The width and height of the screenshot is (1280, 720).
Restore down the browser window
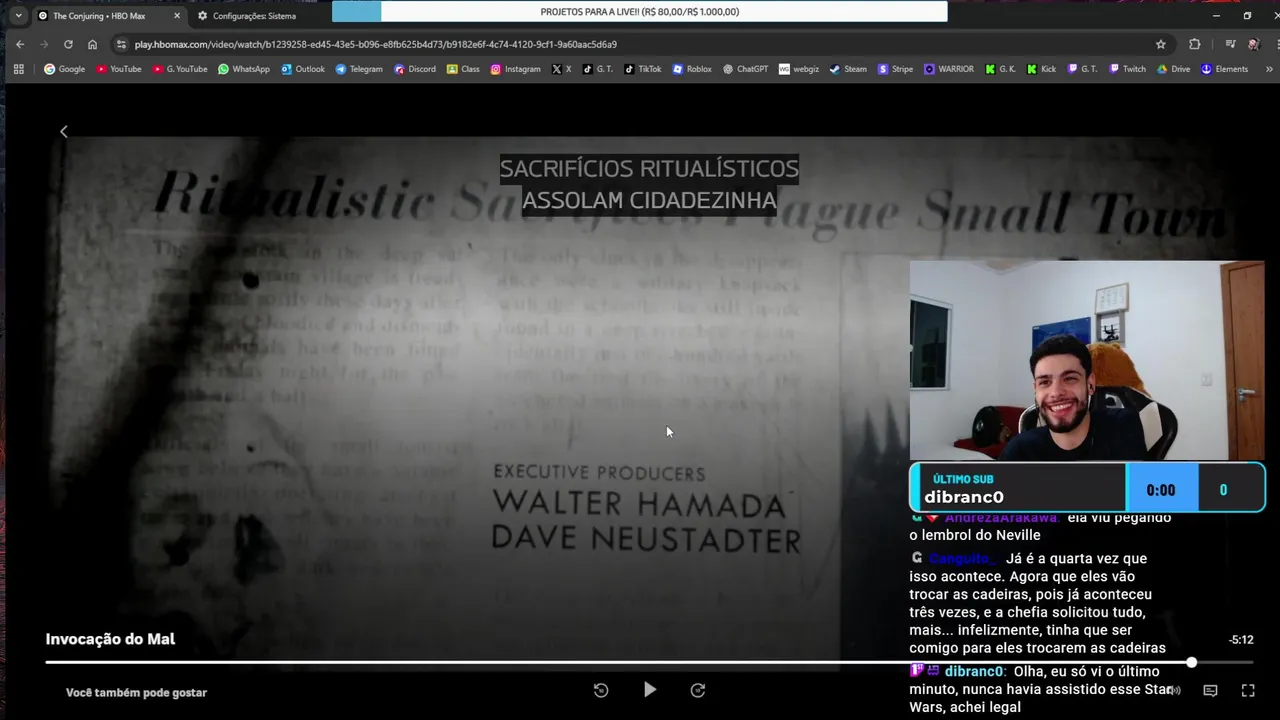click(1247, 16)
